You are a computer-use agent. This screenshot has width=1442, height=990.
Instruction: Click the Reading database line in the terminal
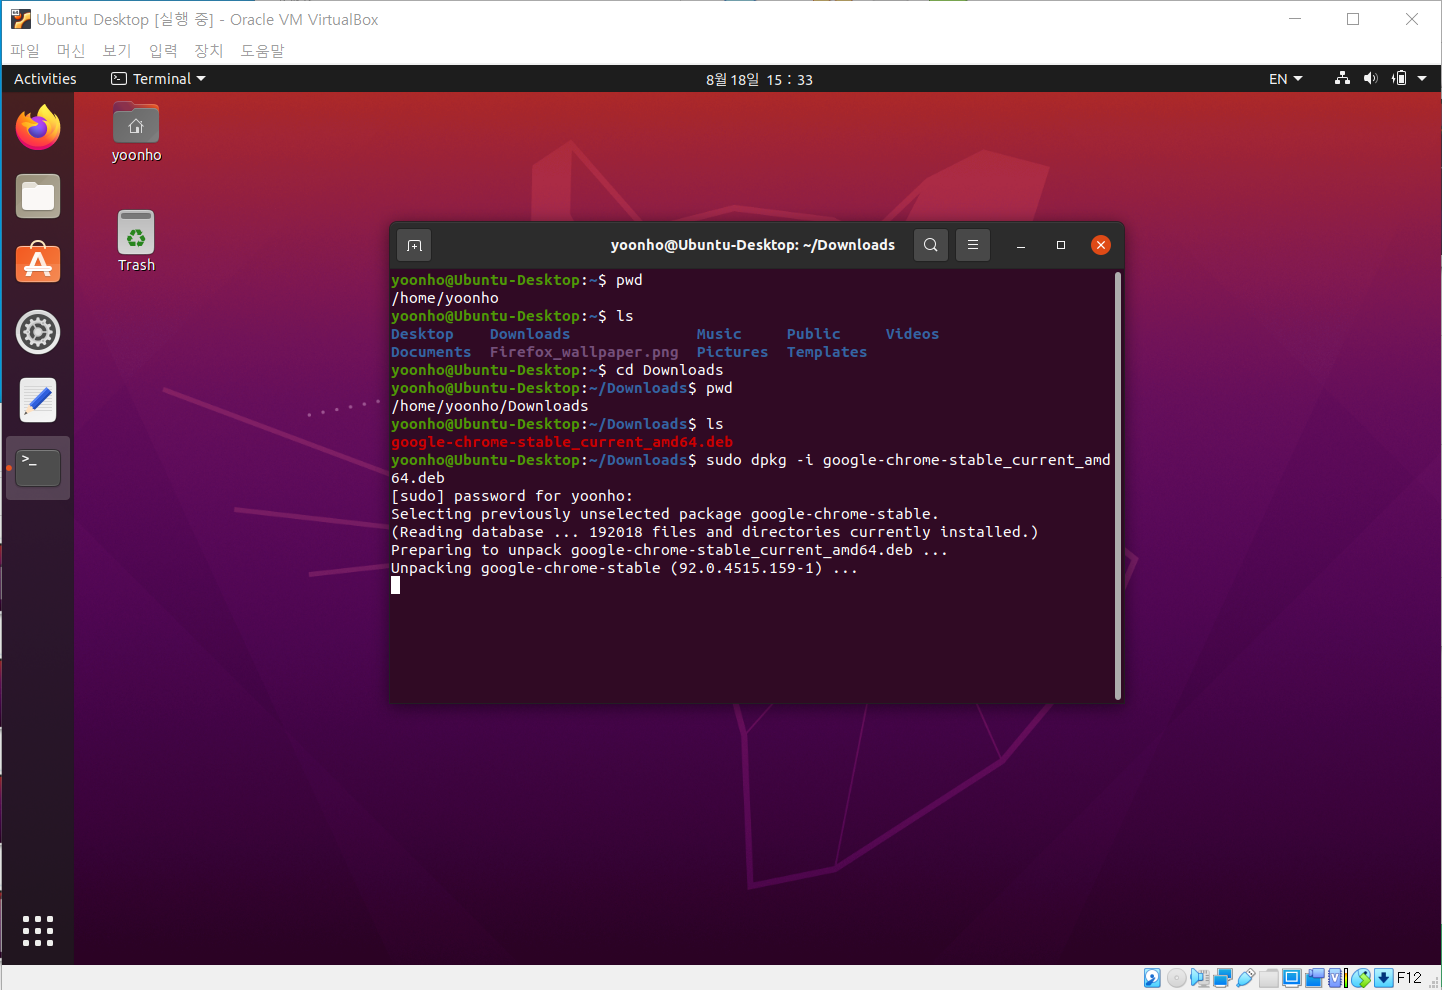pyautogui.click(x=714, y=532)
